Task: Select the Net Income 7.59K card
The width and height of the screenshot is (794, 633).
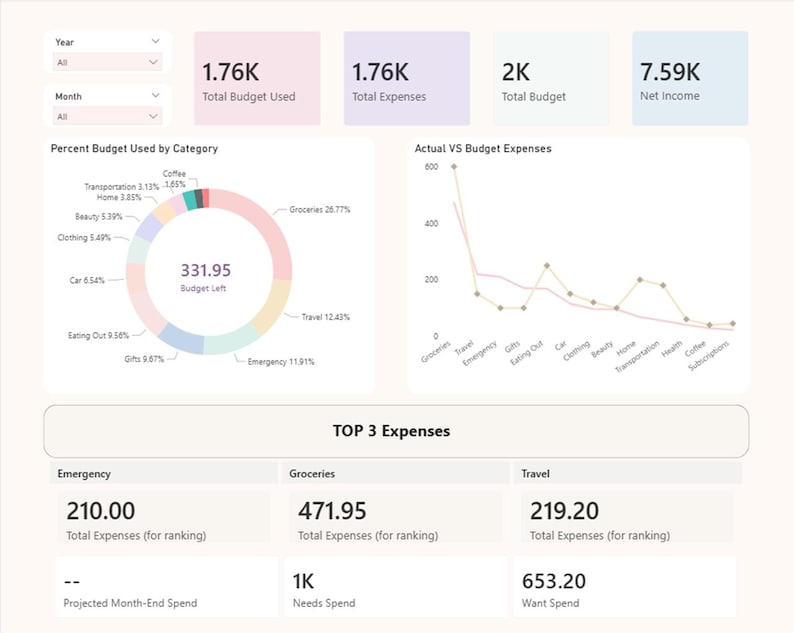Action: (690, 78)
